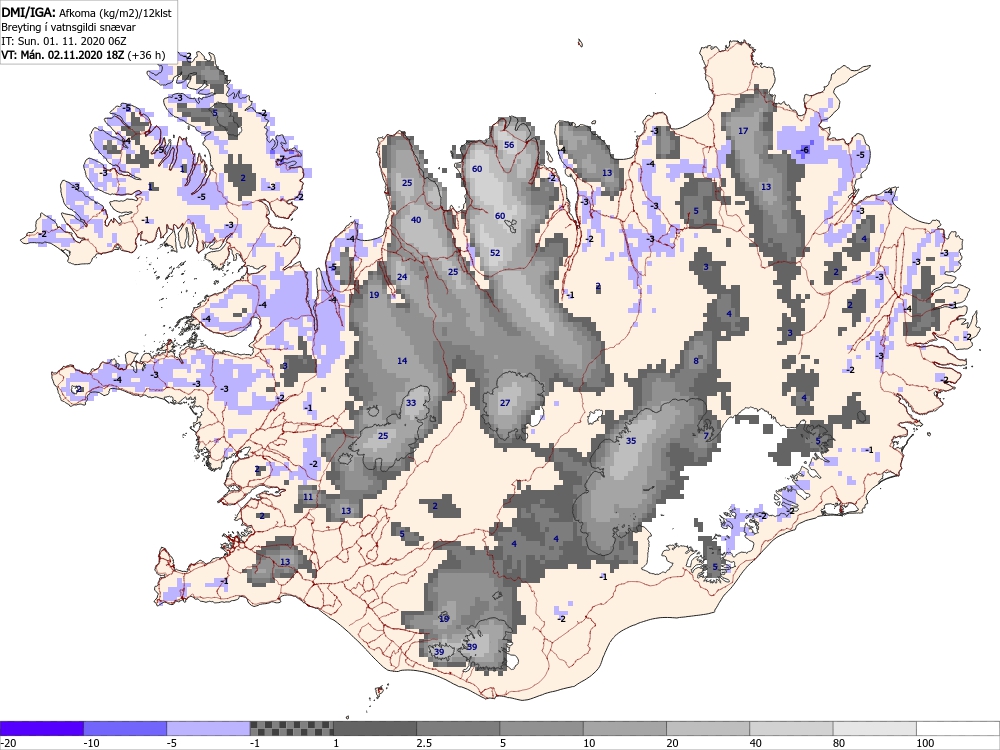Click the 'VT: Mán. 02.11.2020 18Z' valid time
Image resolution: width=1000 pixels, height=750 pixels.
(83, 55)
